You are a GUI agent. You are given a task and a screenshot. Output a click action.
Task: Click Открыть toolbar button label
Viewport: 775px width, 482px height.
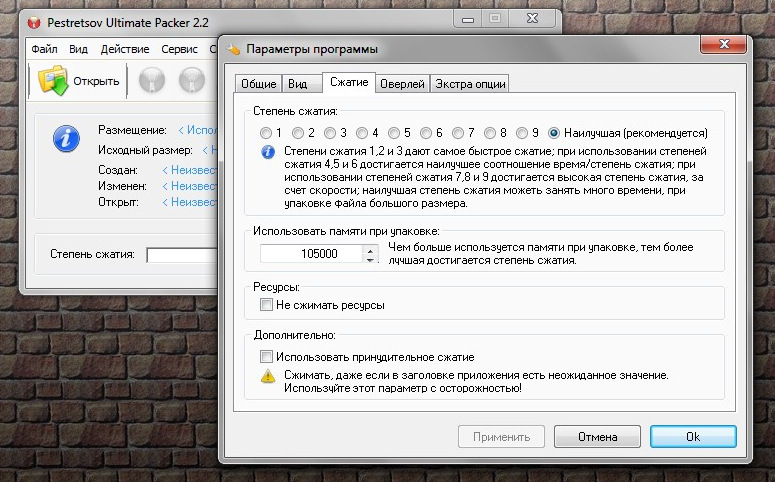click(96, 81)
